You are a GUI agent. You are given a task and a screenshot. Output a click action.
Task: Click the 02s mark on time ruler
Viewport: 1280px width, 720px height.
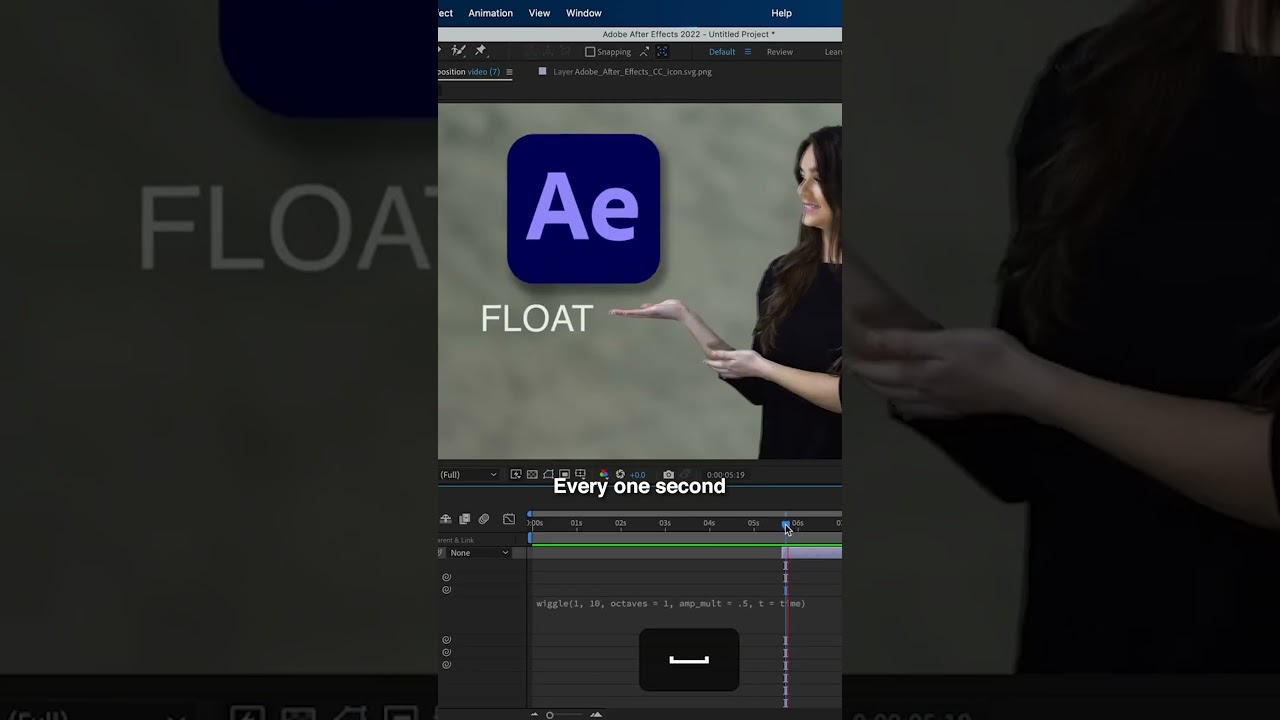(x=620, y=523)
